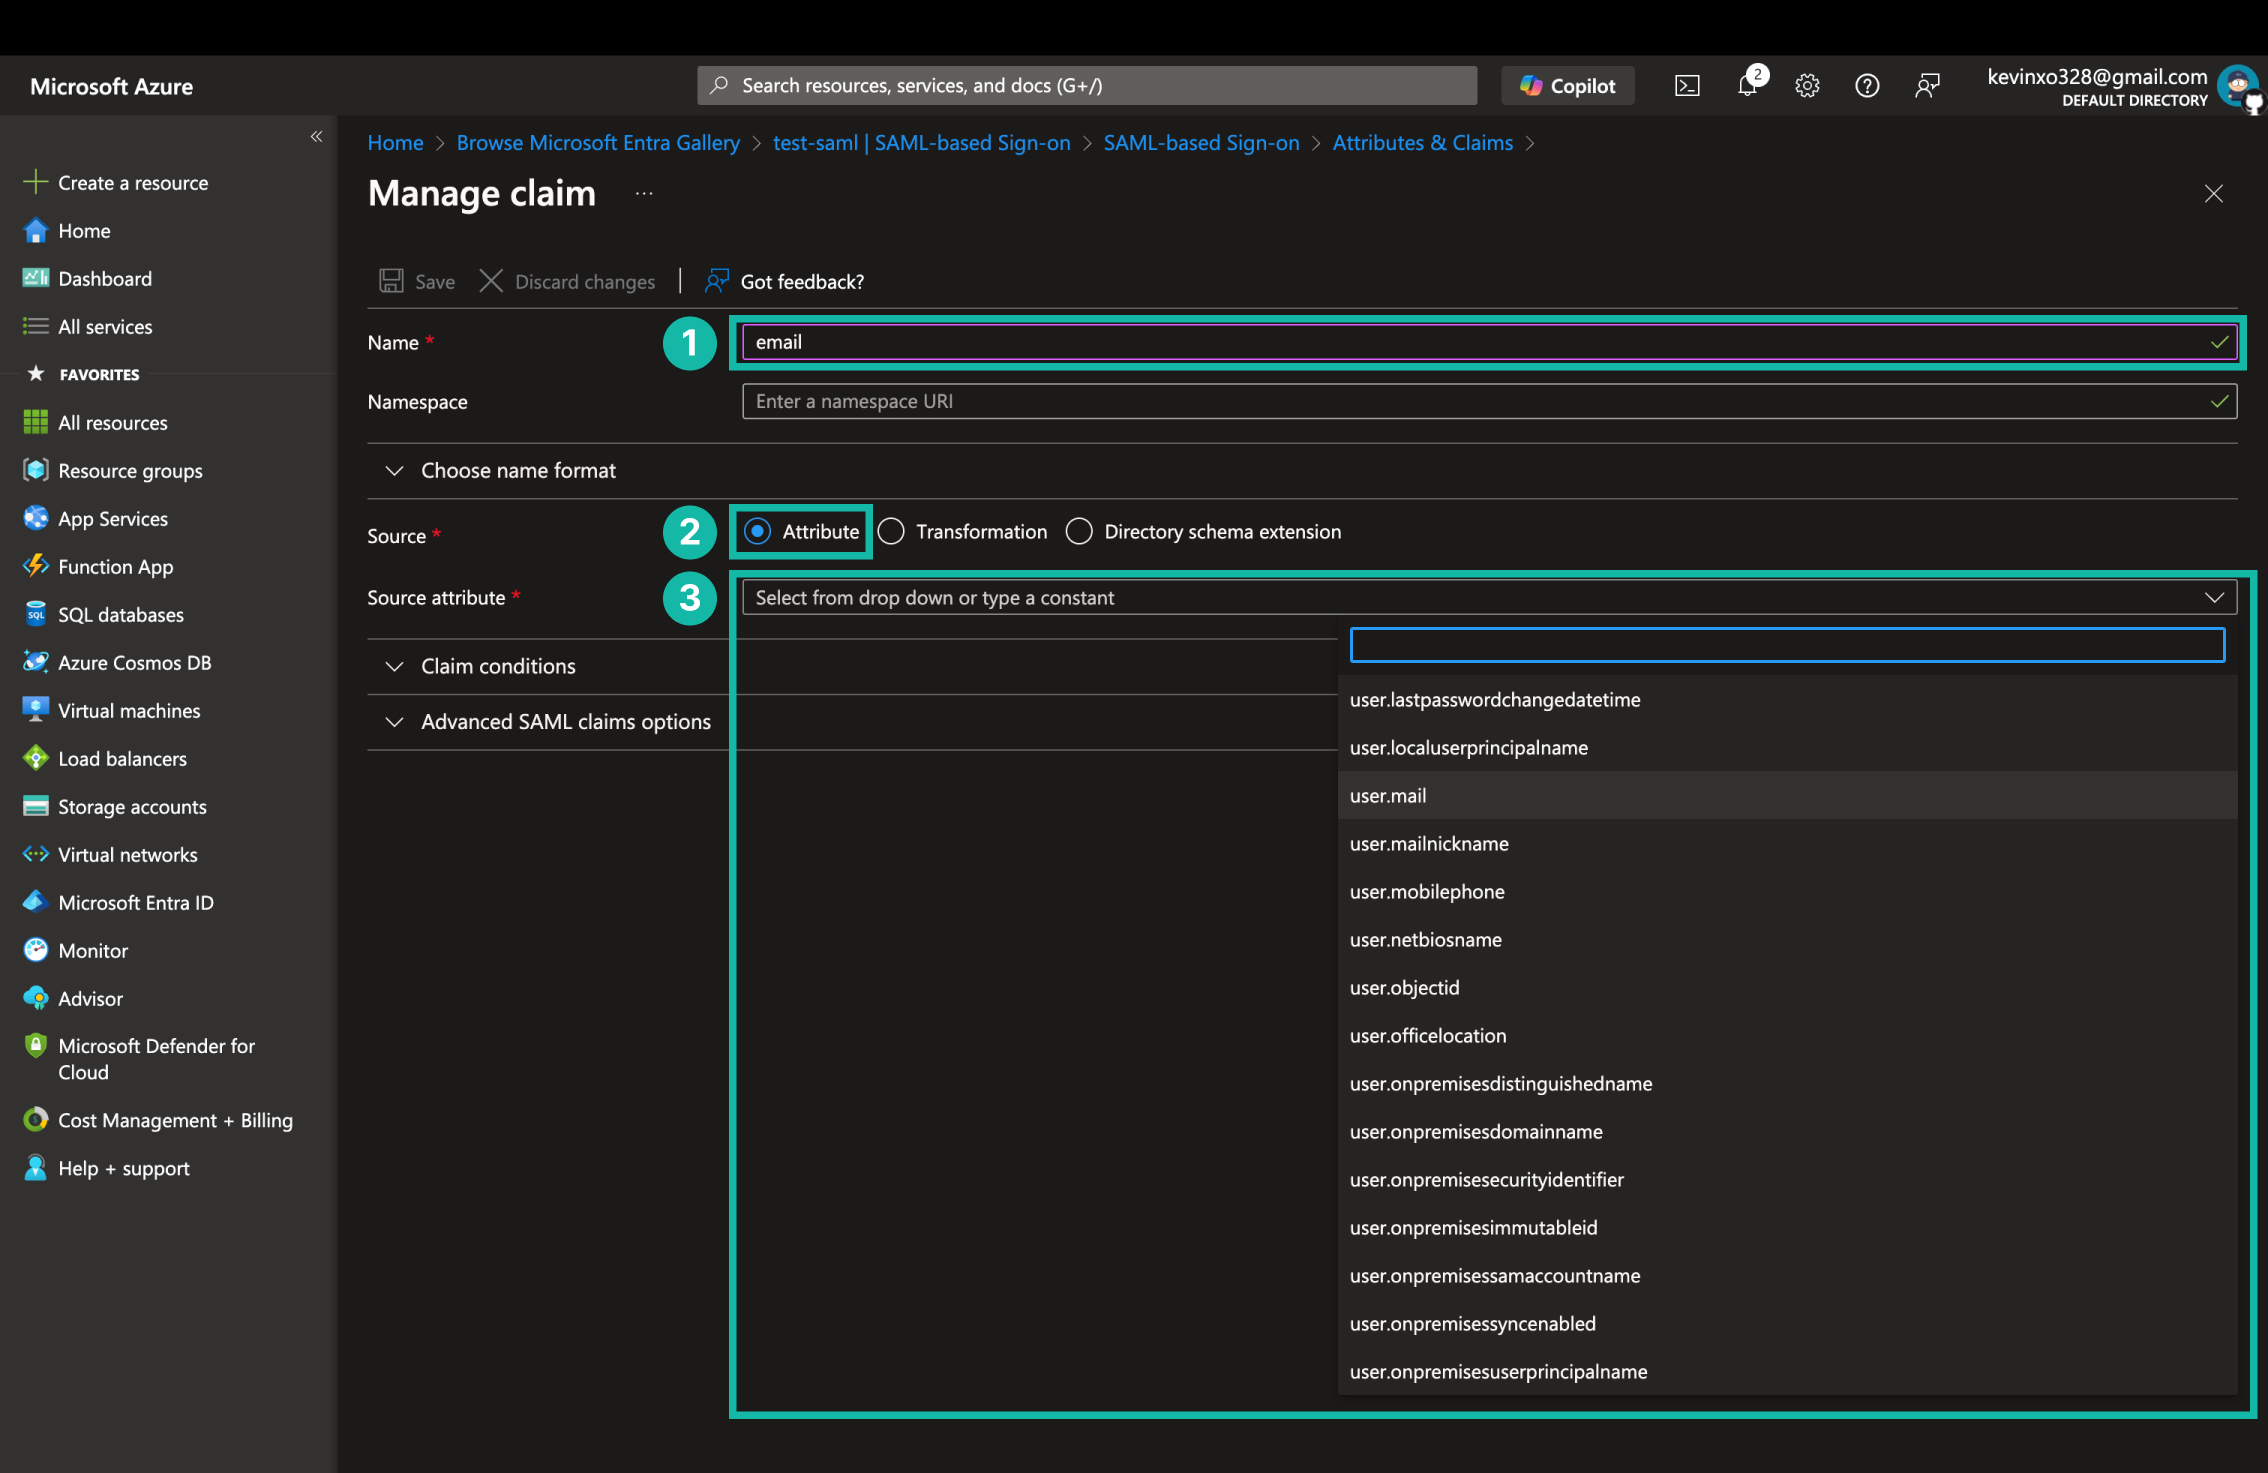Click the Create a resource plus icon
This screenshot has height=1473, width=2268.
tap(35, 182)
